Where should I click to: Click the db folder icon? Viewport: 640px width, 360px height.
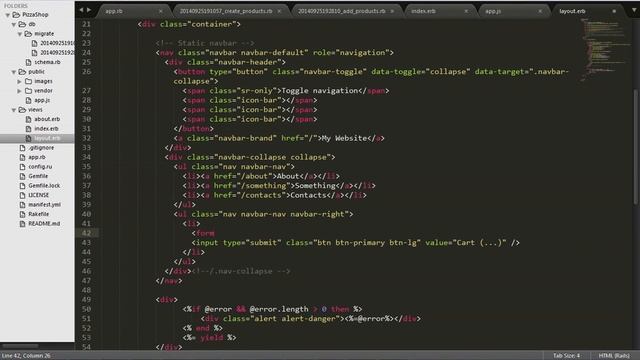pos(22,24)
